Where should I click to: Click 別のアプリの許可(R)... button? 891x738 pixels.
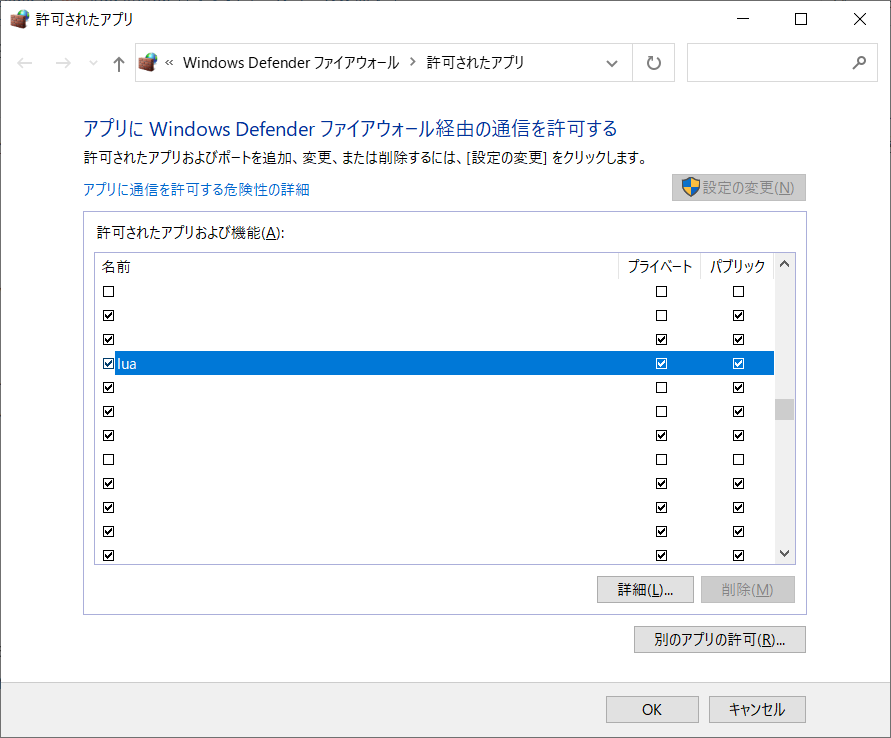(x=720, y=640)
